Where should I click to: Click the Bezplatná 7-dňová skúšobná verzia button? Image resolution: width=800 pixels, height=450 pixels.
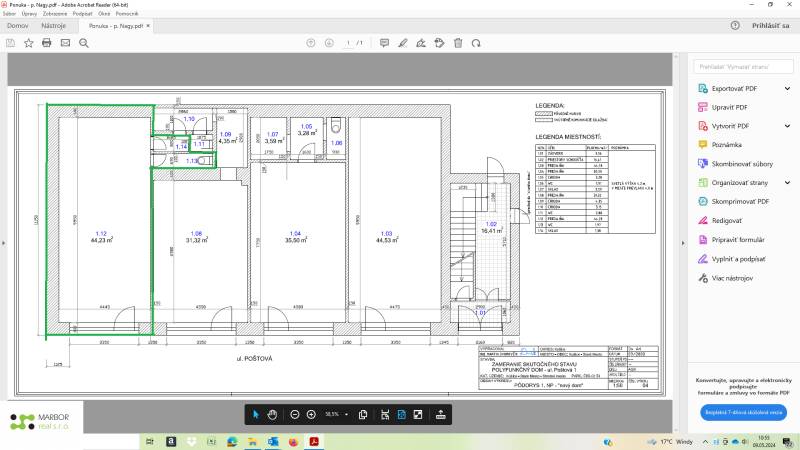click(742, 412)
